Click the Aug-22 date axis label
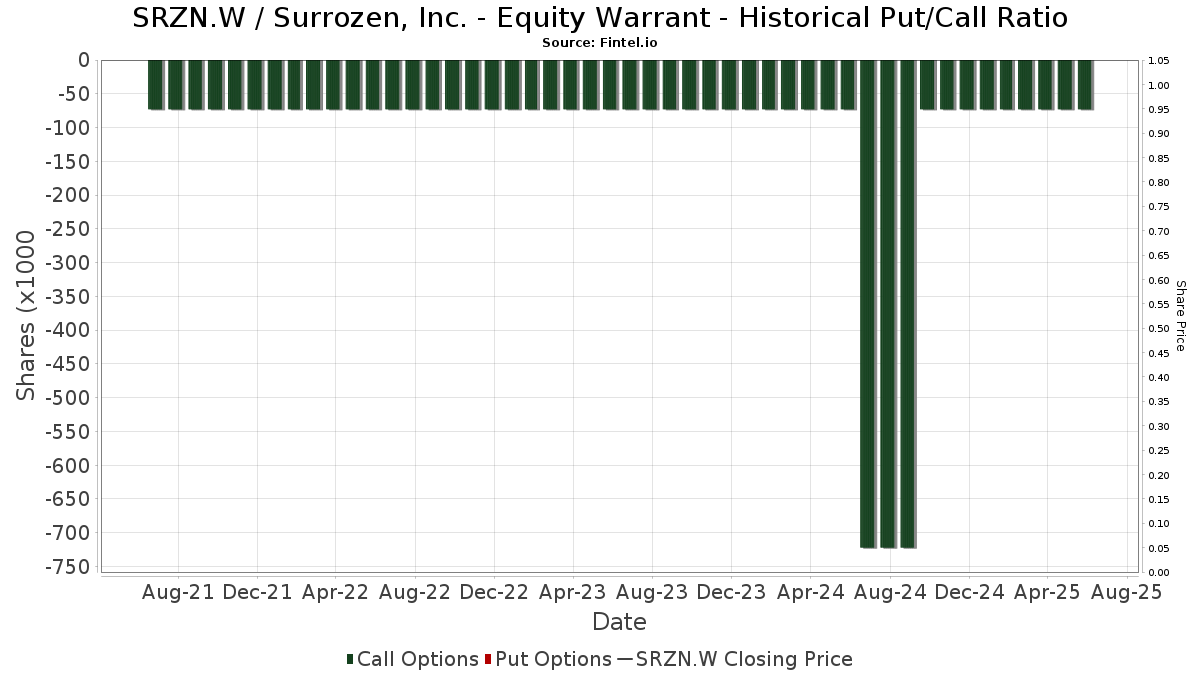The image size is (1200, 675). click(415, 592)
